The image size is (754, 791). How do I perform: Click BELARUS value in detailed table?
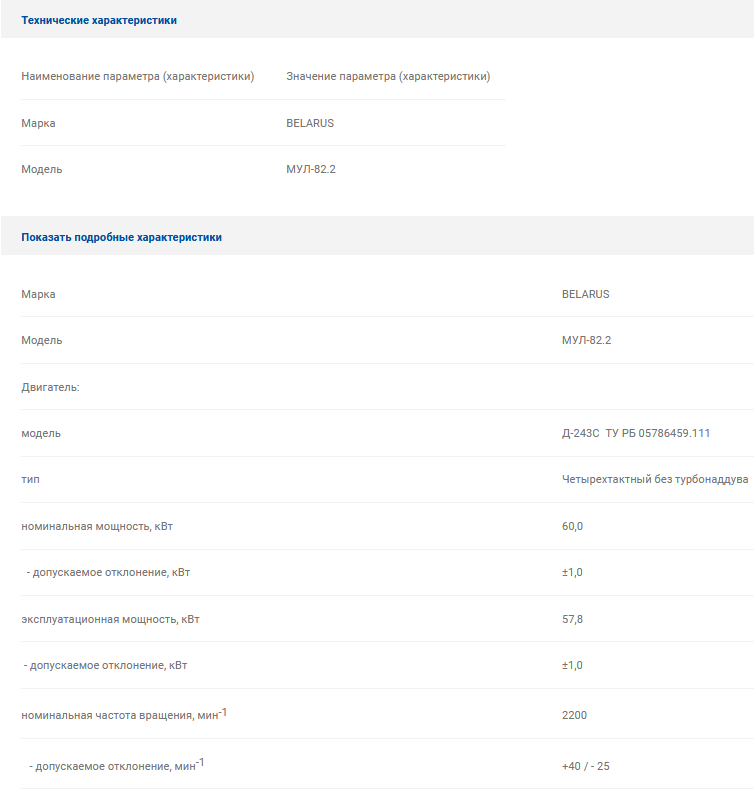tap(586, 294)
